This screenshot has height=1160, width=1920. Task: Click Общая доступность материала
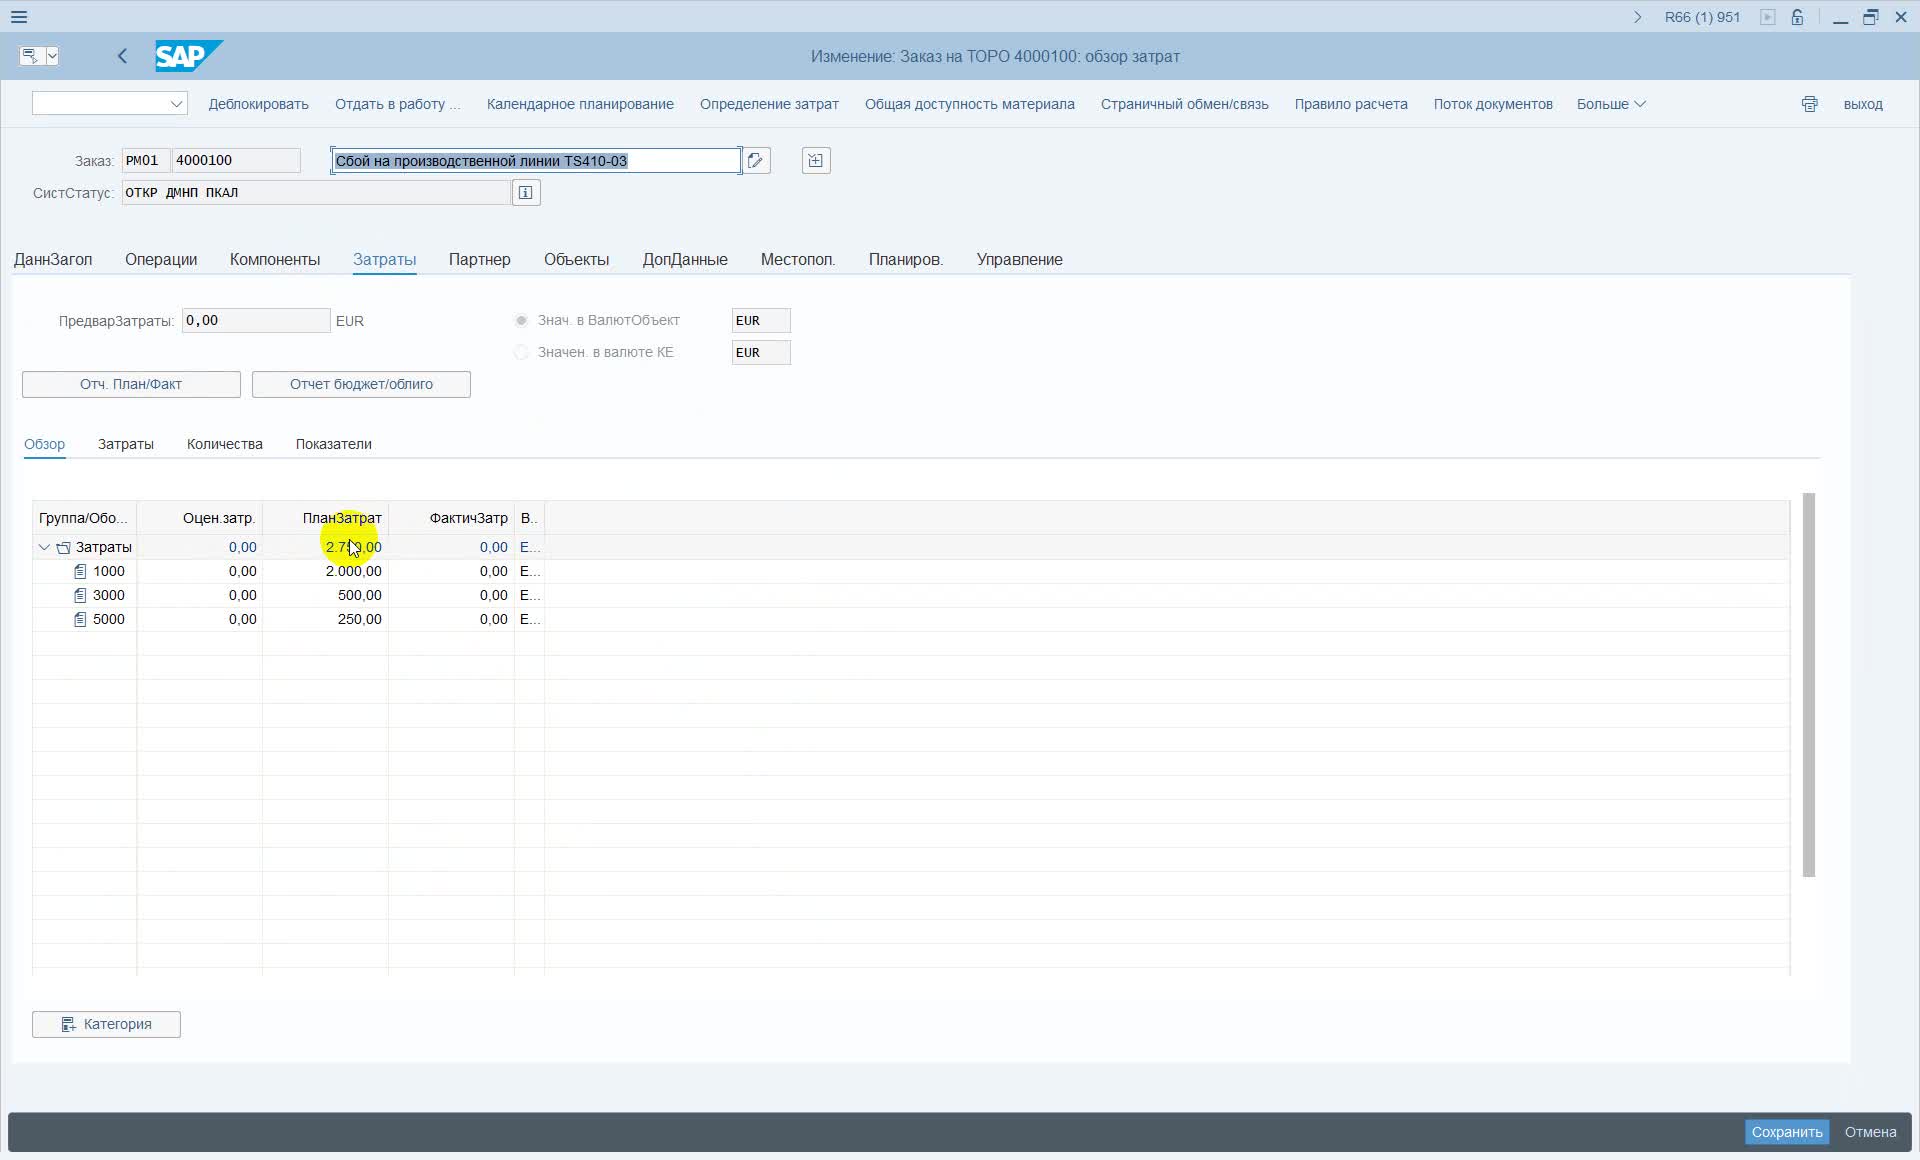970,104
